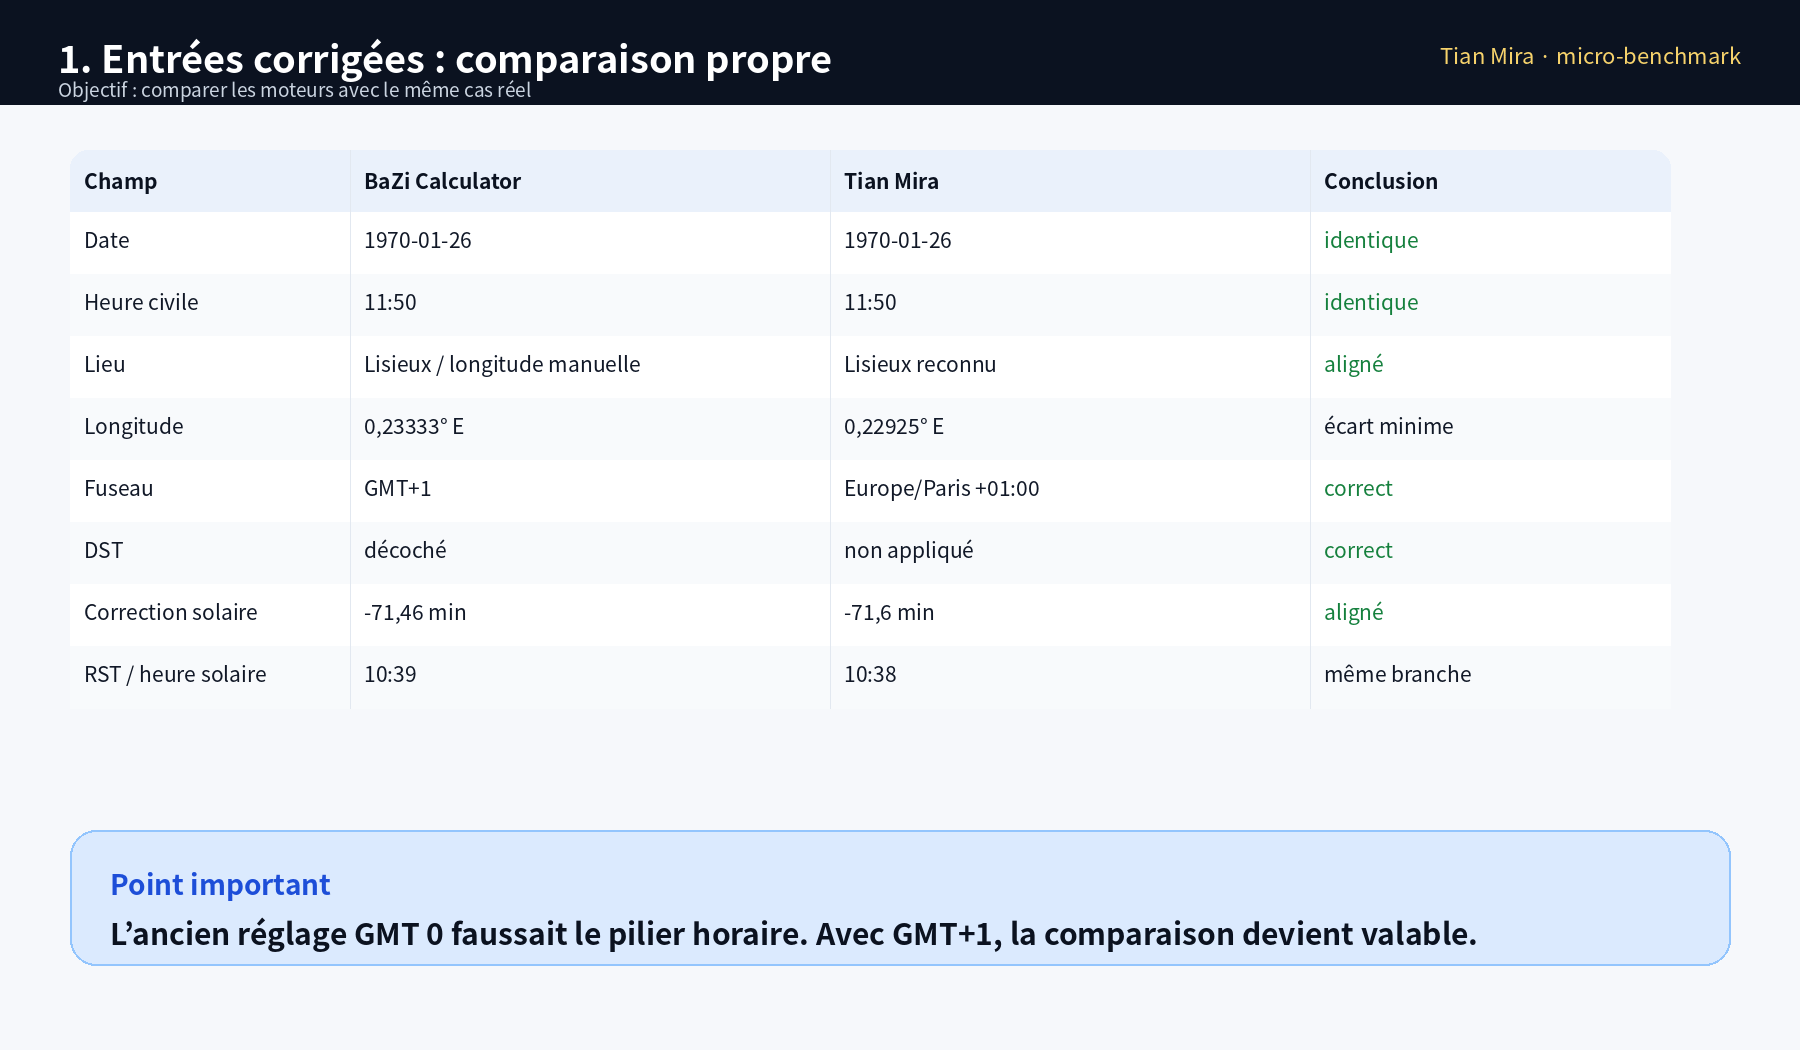Click the 'décoché' cell
1800x1050 pixels.
(x=405, y=550)
